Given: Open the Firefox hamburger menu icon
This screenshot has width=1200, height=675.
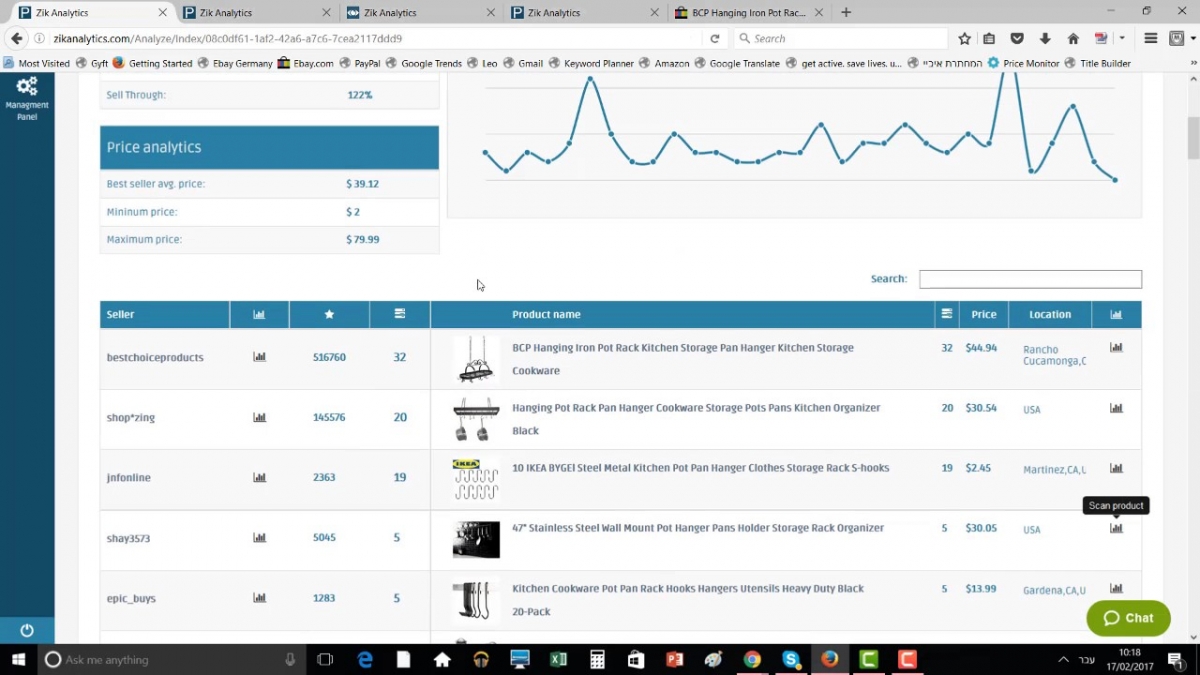Looking at the screenshot, I should [1148, 38].
